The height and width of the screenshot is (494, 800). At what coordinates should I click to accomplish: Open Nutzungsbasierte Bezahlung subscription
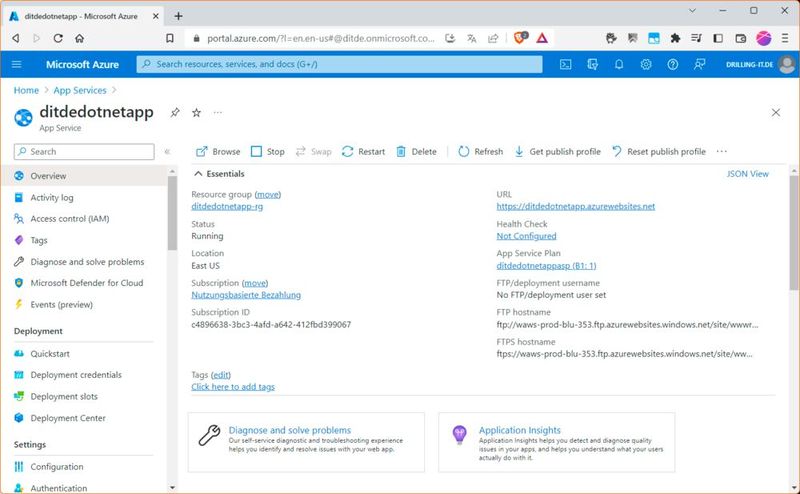[x=246, y=295]
